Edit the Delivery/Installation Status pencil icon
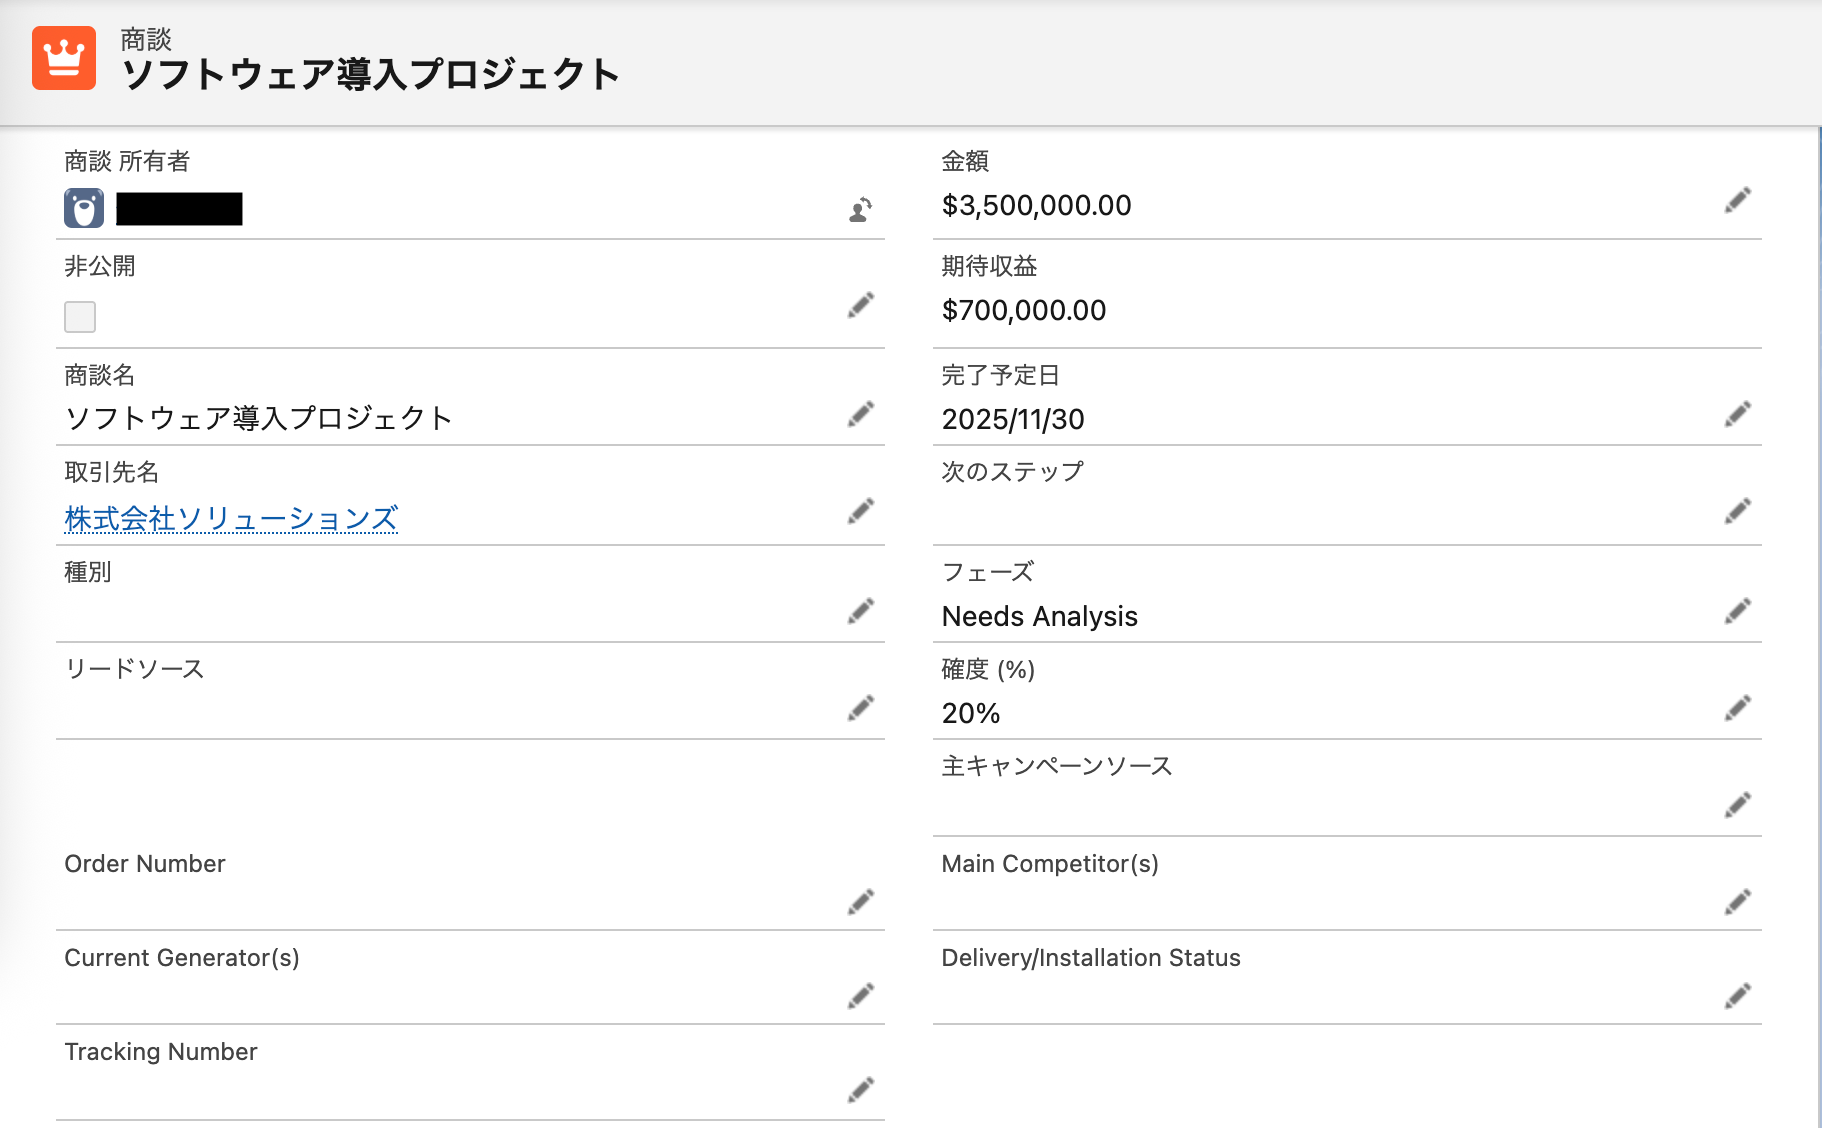Viewport: 1822px width, 1128px height. [1737, 996]
